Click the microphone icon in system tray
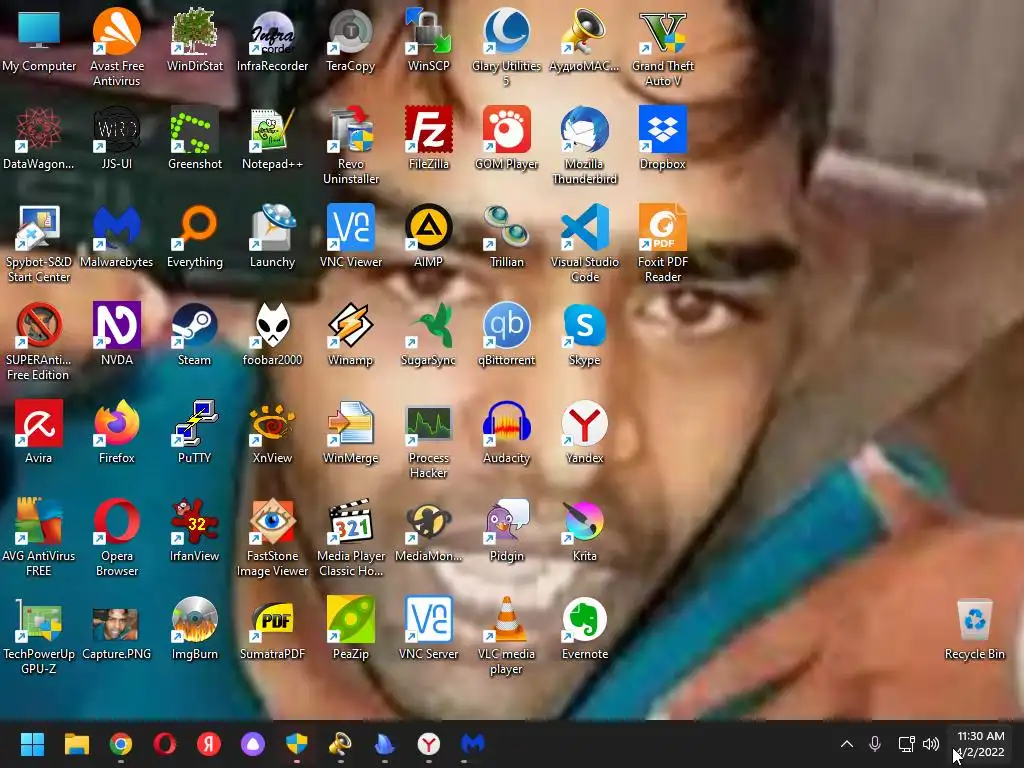The image size is (1024, 768). [875, 744]
